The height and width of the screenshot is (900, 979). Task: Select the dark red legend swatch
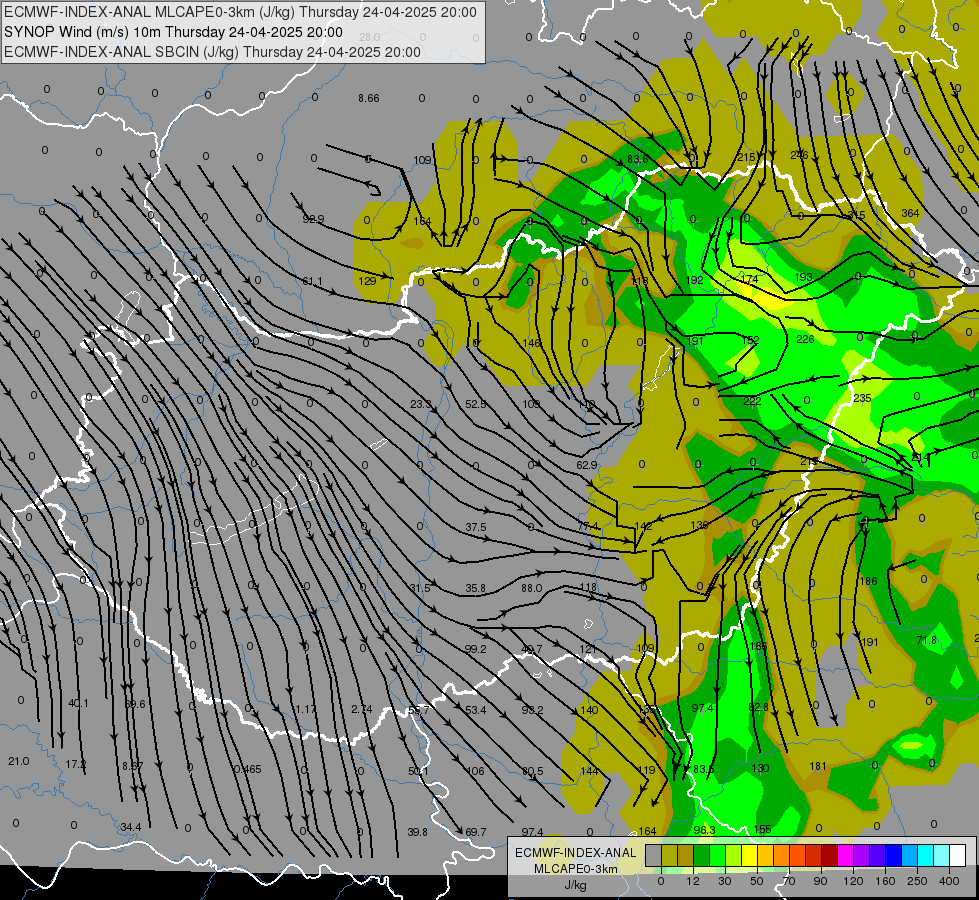point(829,856)
